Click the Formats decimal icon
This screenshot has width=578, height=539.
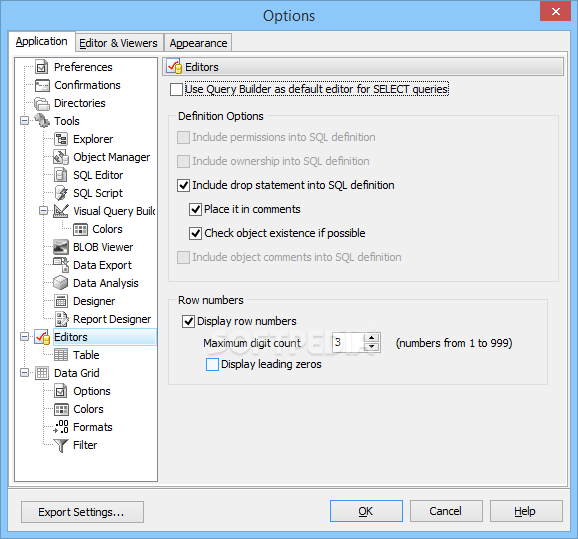[61, 427]
